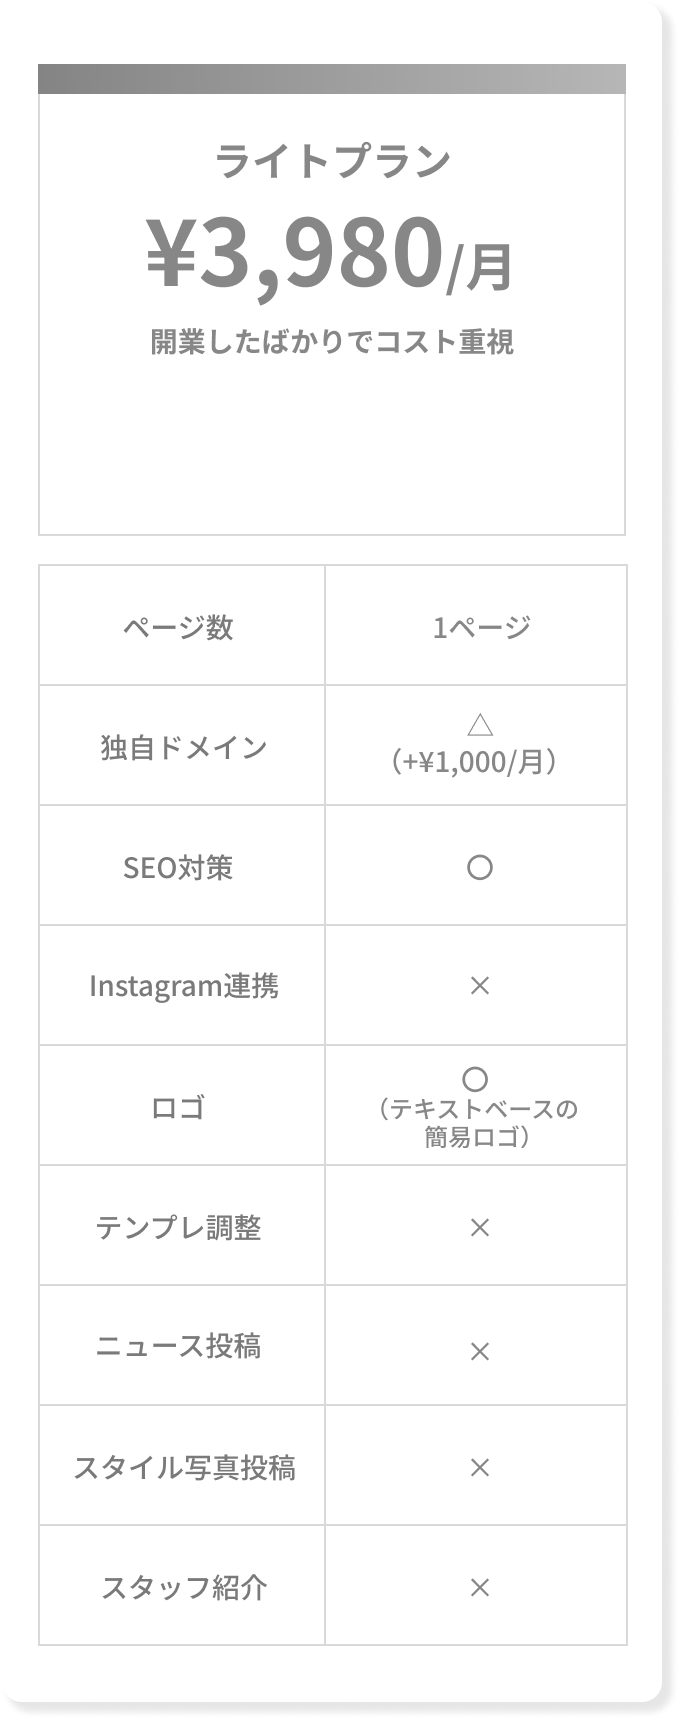Click the cross mark for スタイル写真投稿
This screenshot has width=680, height=1720.
tap(480, 1467)
